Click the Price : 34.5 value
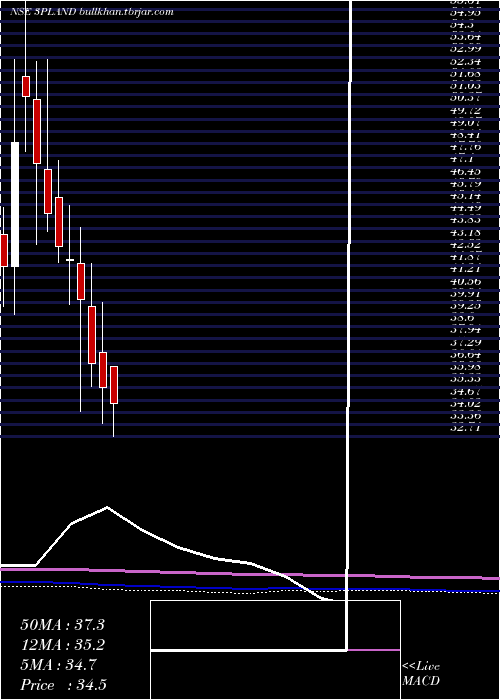 pos(63,685)
